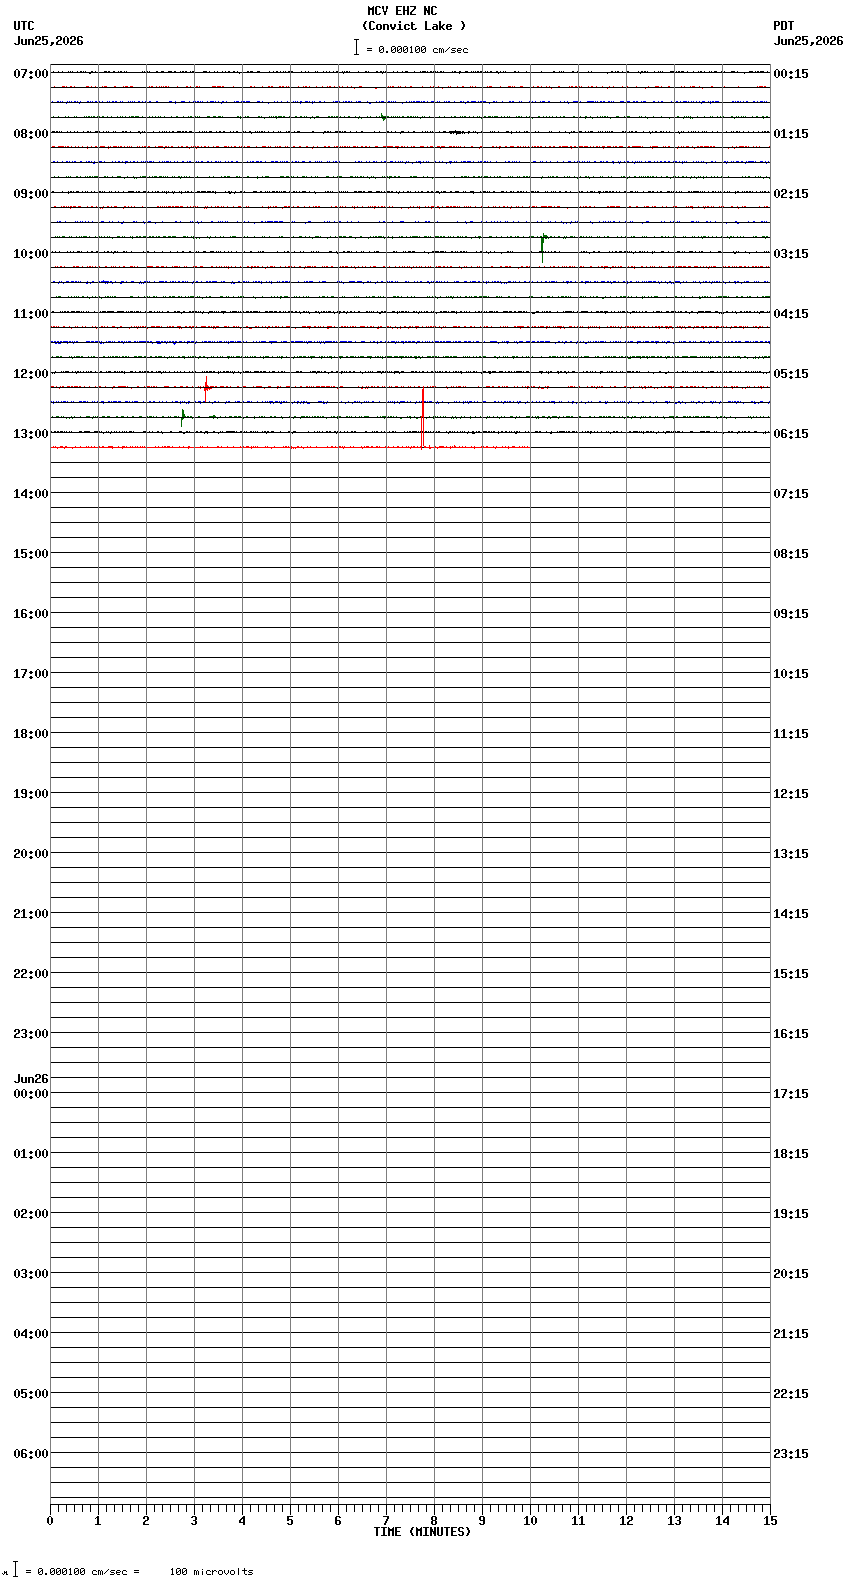Click the '15' minute tick label on x-axis
Screen dimensions: 850x1584
pos(770,1521)
